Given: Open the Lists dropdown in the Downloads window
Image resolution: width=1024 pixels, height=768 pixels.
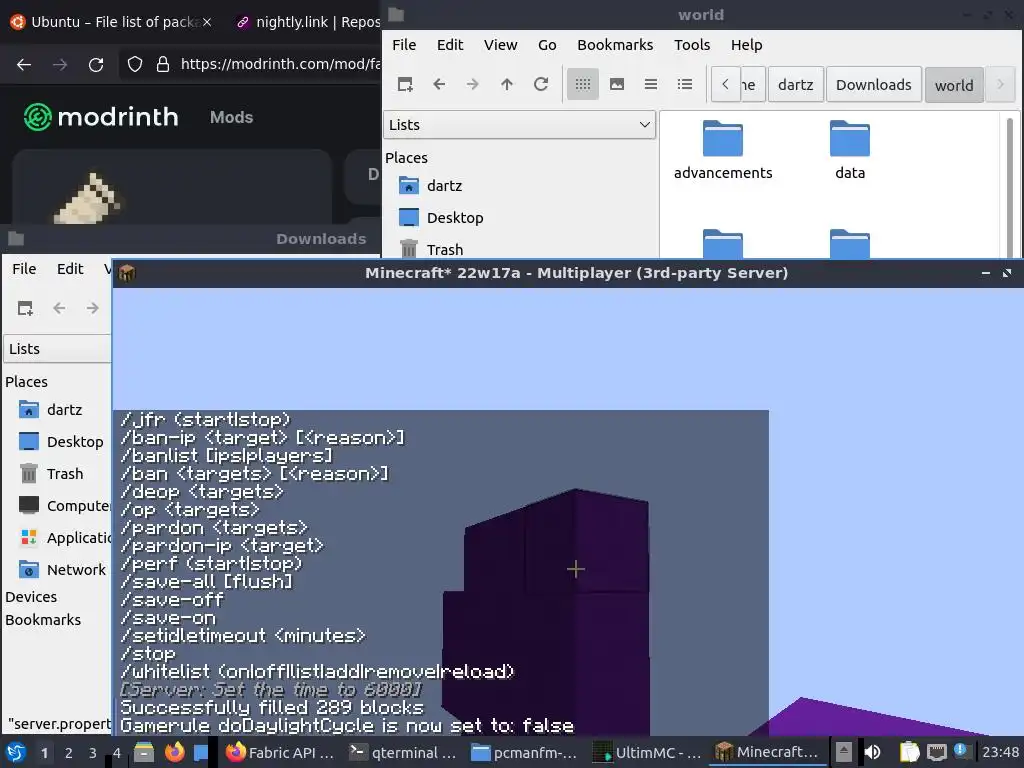Looking at the screenshot, I should coord(57,349).
